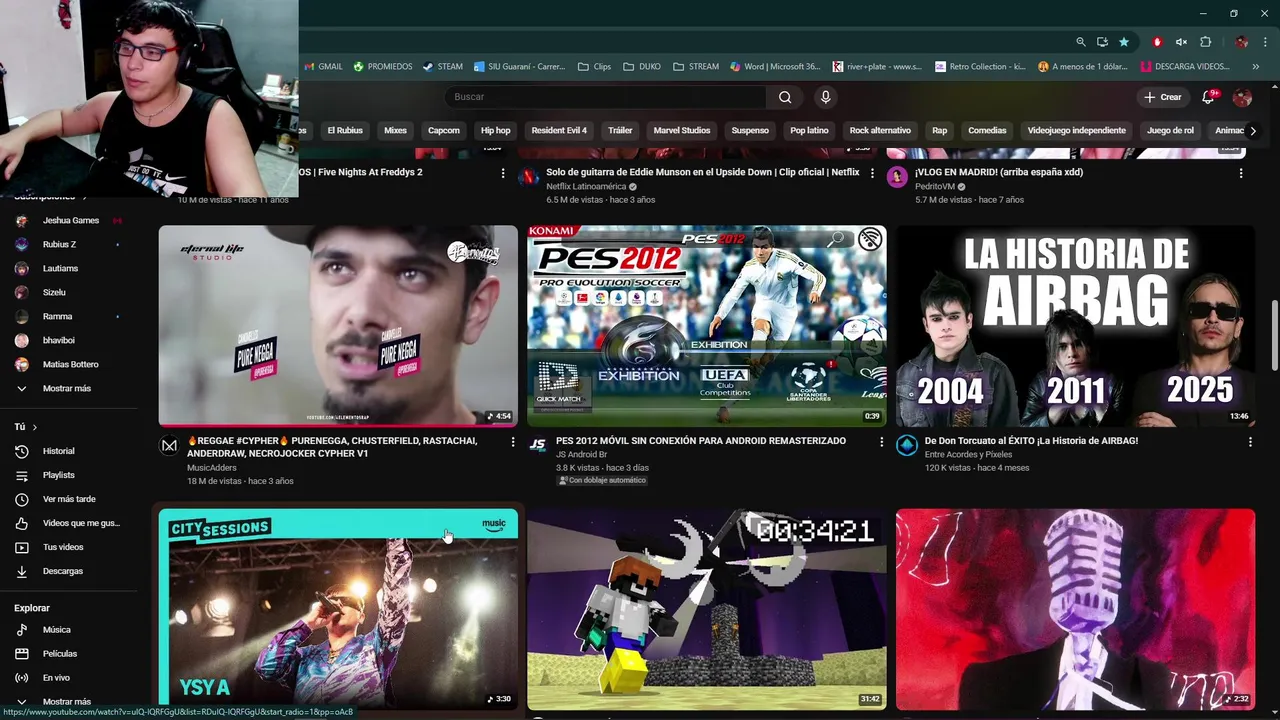Select the Marvel Studios filter chip

pos(682,131)
